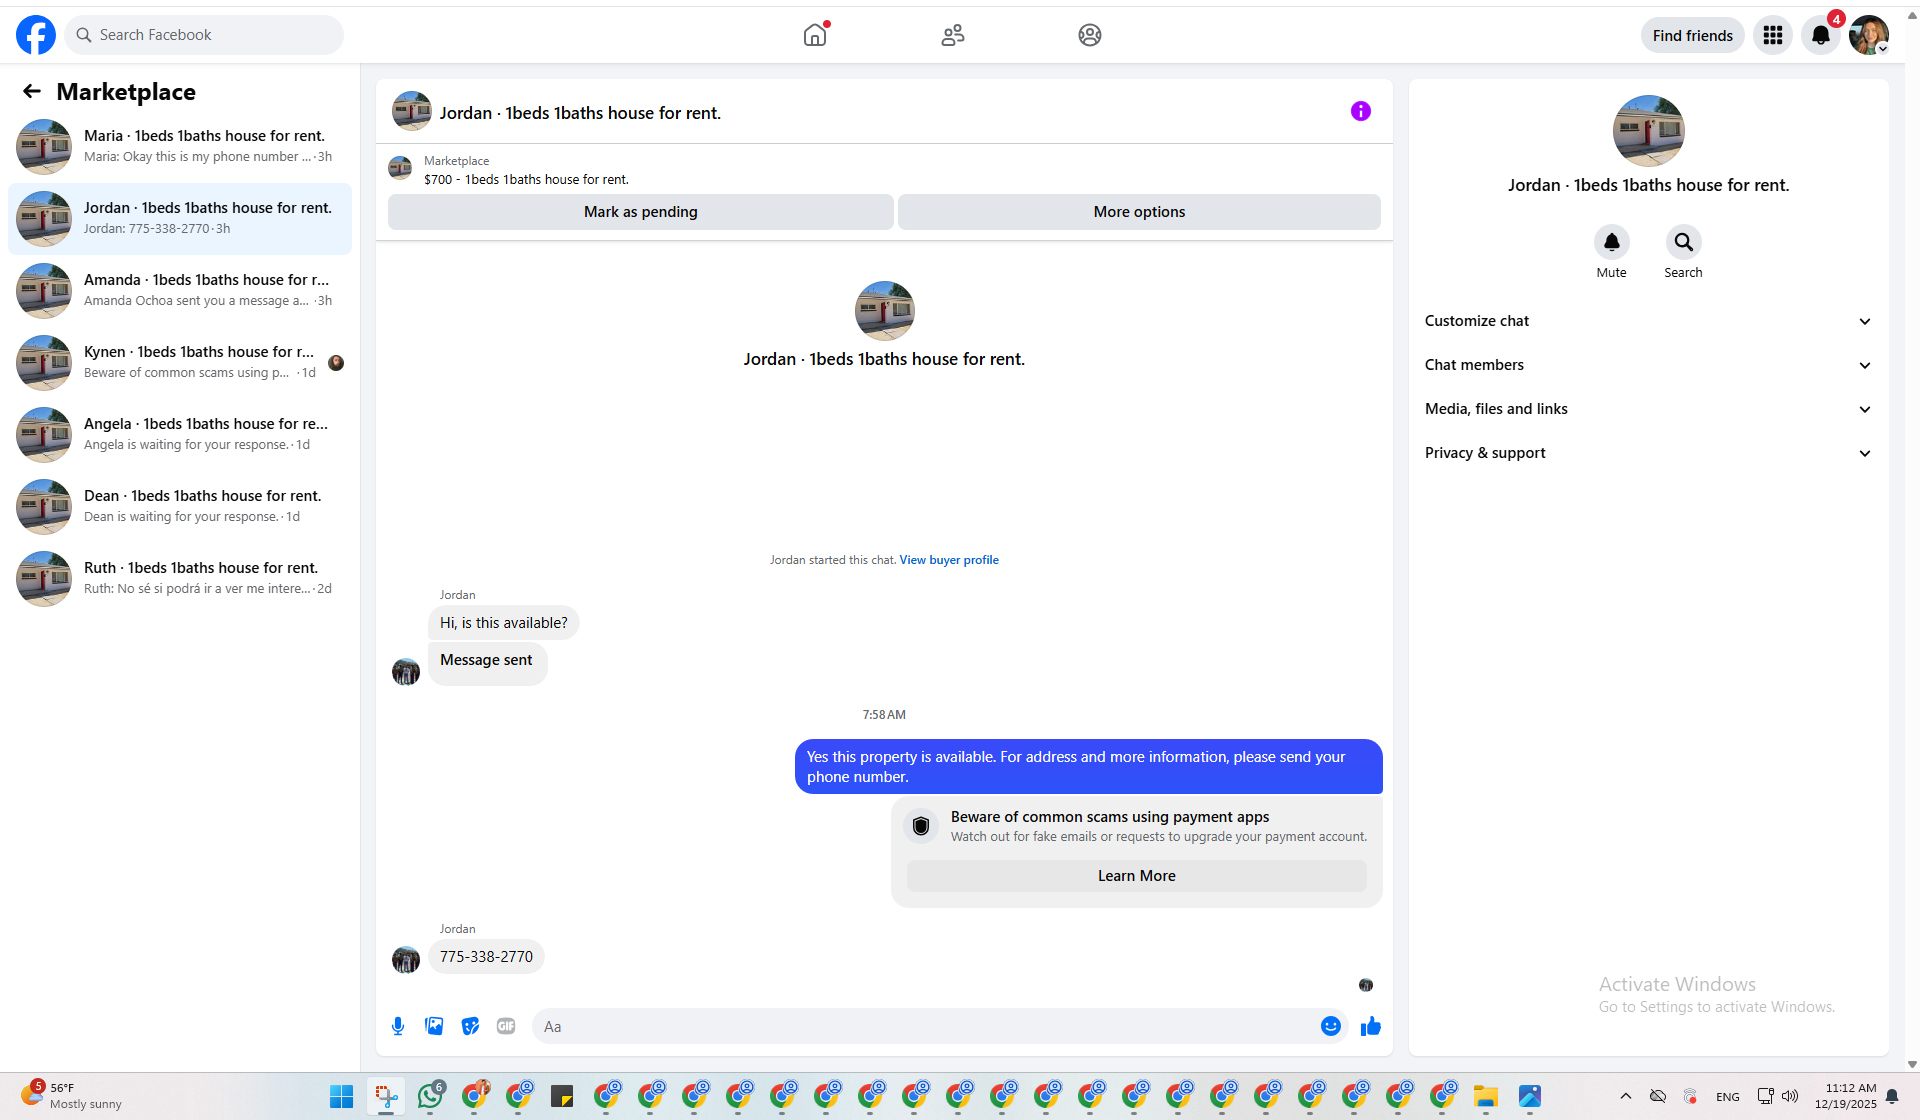Expand the Customize chat section
The image size is (1920, 1120).
click(1648, 321)
